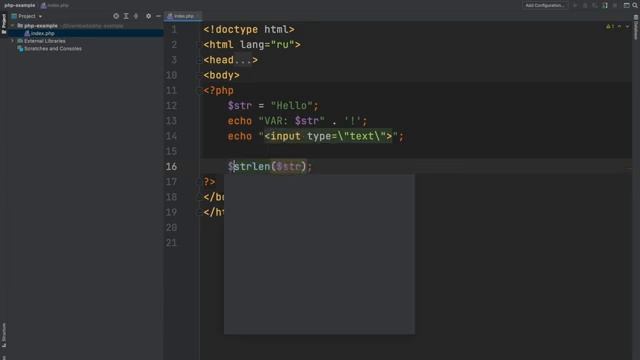This screenshot has width=640, height=360.
Task: Click the Run with Coverage icon
Action: (595, 5)
